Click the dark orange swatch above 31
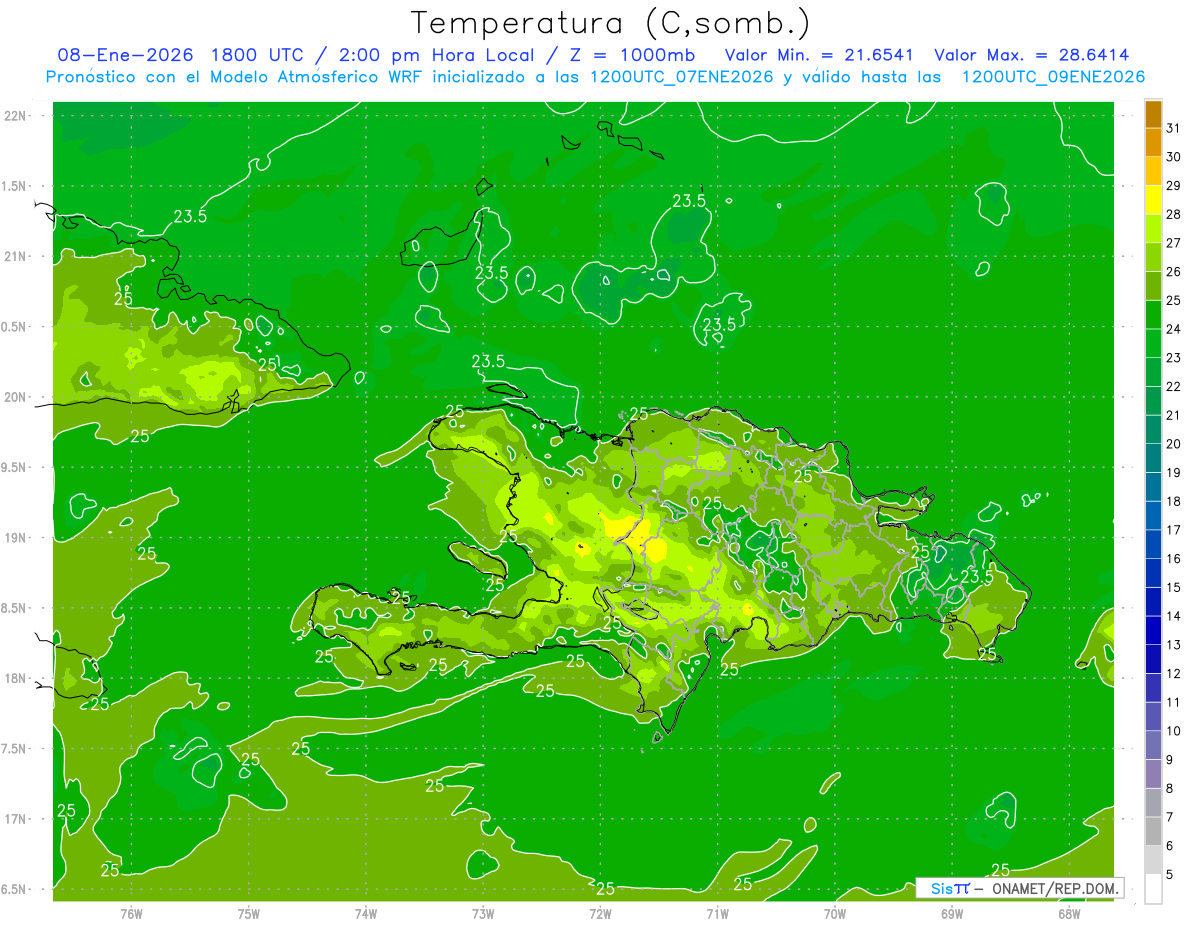 [x=1153, y=114]
